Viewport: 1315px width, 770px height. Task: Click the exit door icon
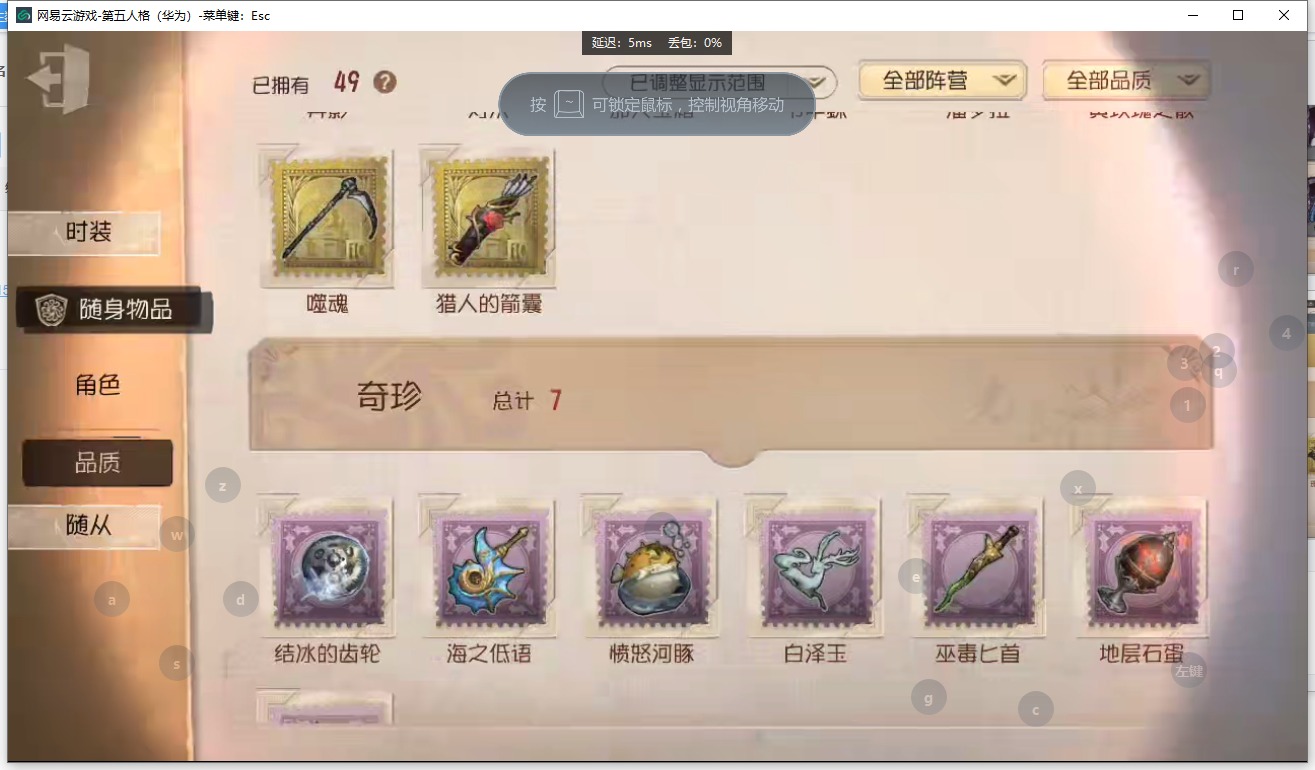pos(59,78)
